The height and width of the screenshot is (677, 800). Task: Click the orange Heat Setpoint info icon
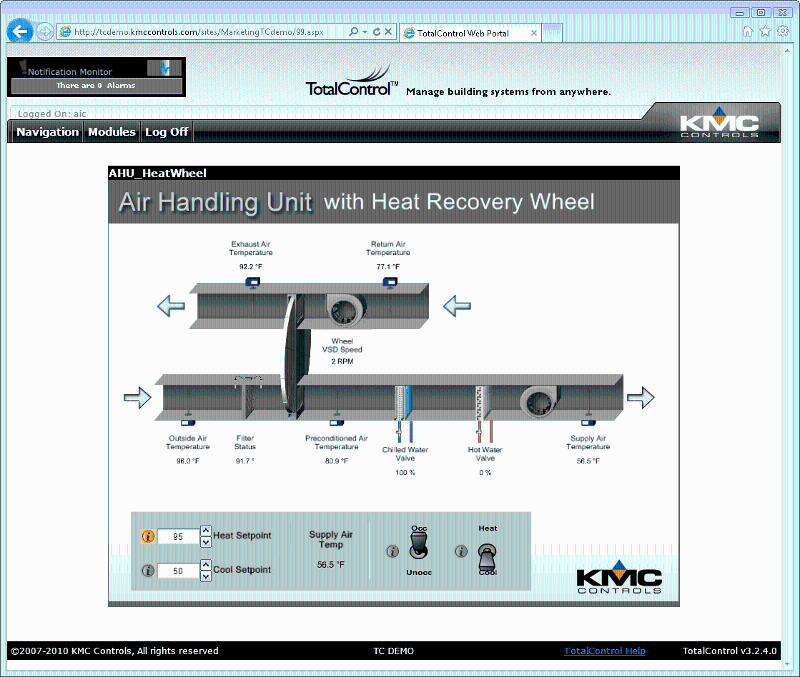coord(148,536)
